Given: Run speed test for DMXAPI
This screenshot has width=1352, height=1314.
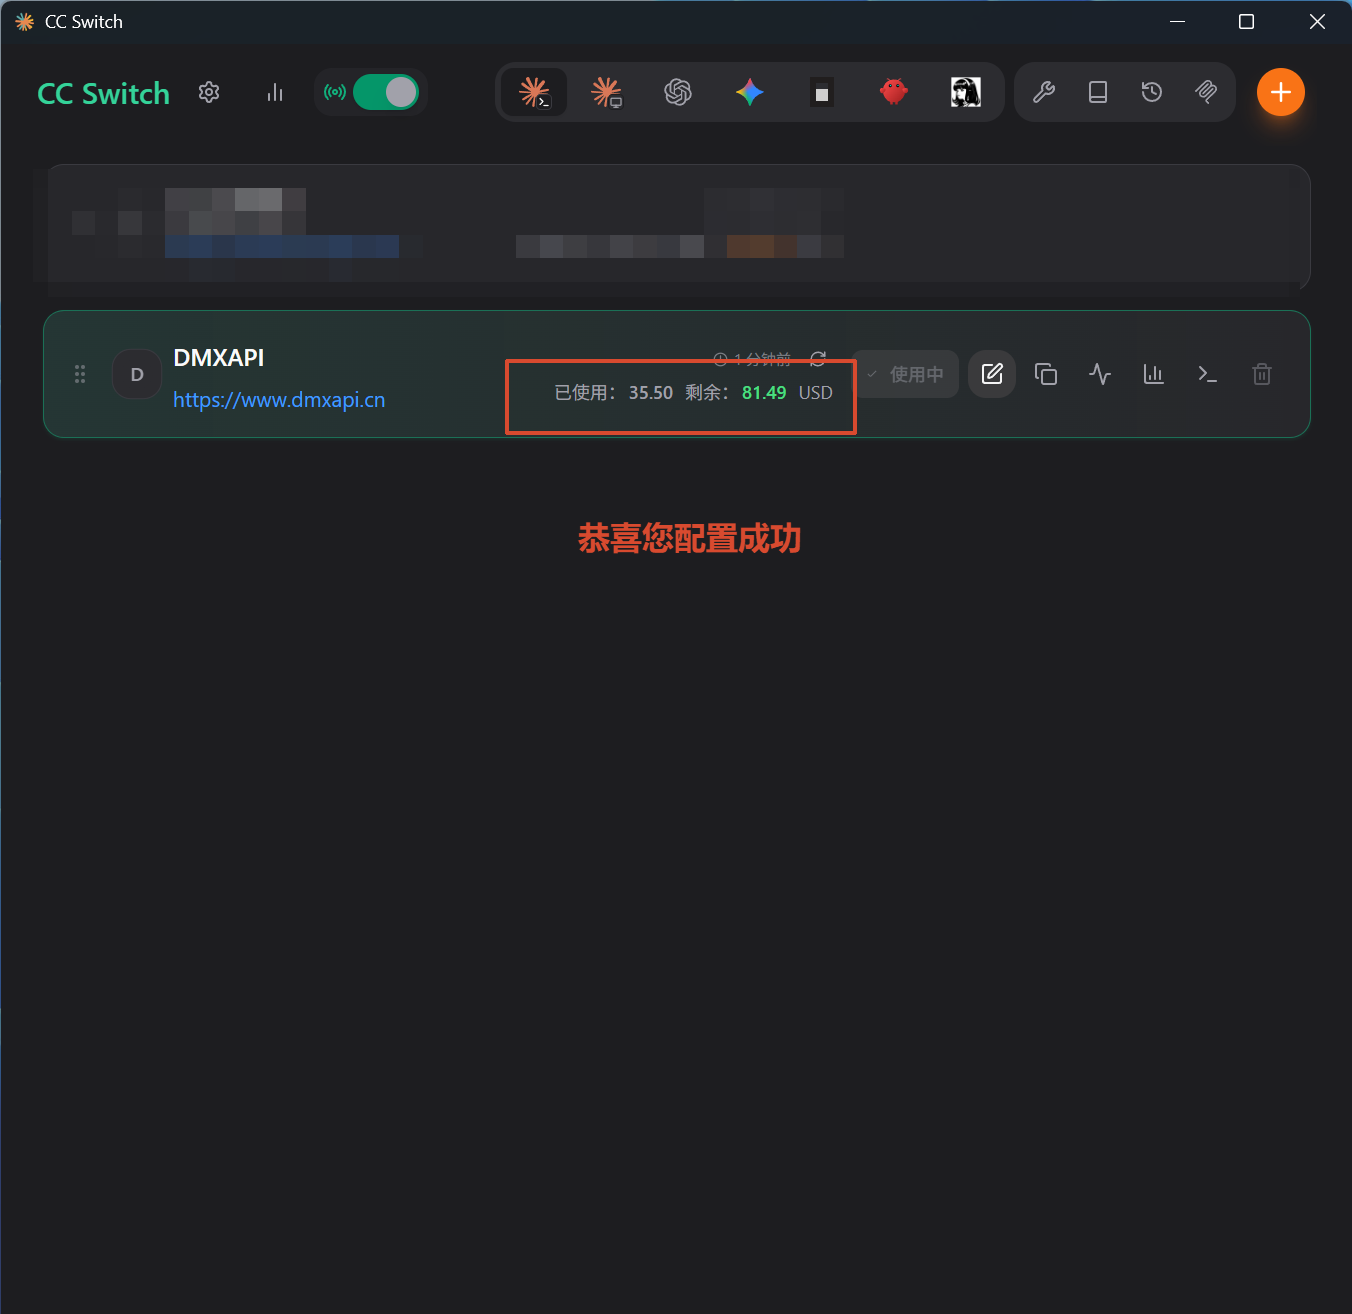Looking at the screenshot, I should click(x=1100, y=374).
